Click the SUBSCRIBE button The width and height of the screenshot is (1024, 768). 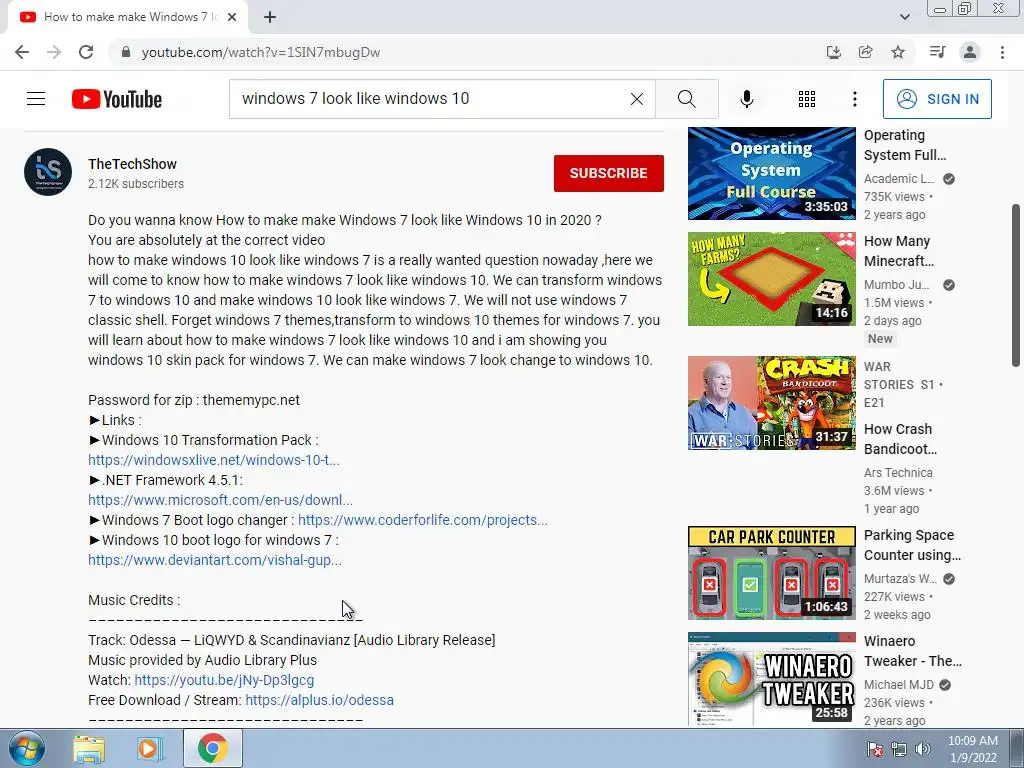coord(609,173)
